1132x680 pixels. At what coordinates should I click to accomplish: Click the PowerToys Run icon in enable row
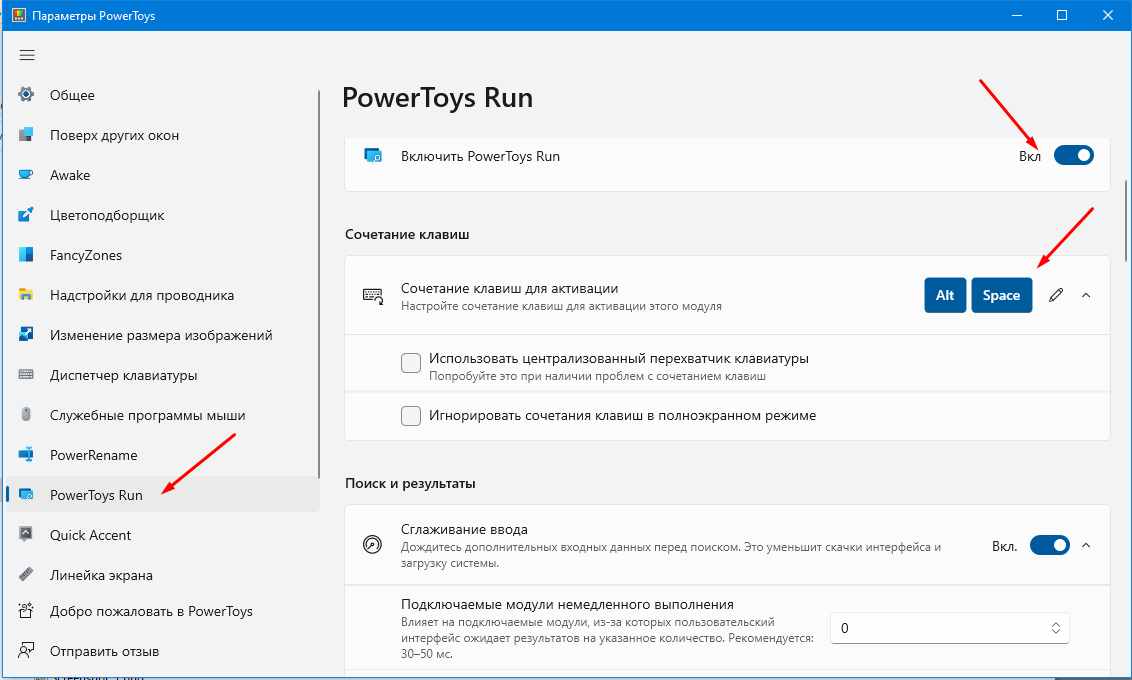373,156
